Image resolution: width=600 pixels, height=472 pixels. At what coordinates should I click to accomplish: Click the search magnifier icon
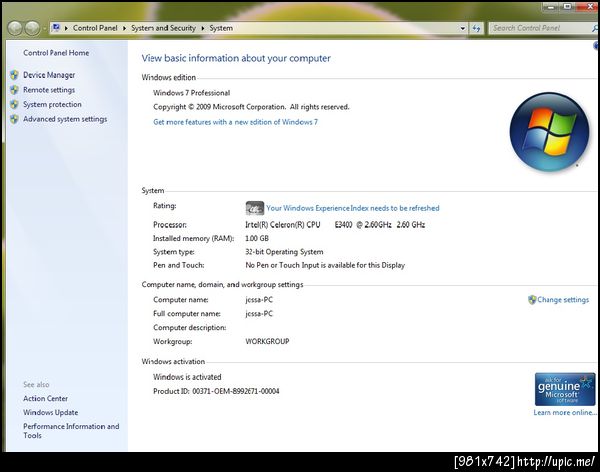coord(595,28)
